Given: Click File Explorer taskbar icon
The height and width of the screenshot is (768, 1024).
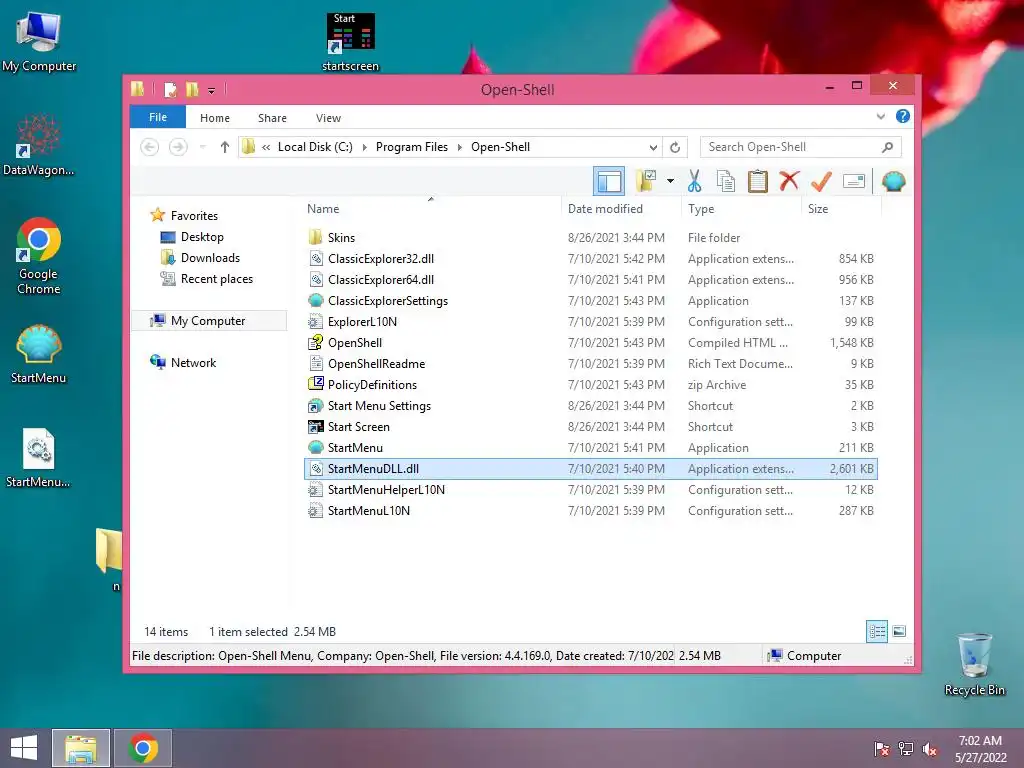Looking at the screenshot, I should coord(81,748).
